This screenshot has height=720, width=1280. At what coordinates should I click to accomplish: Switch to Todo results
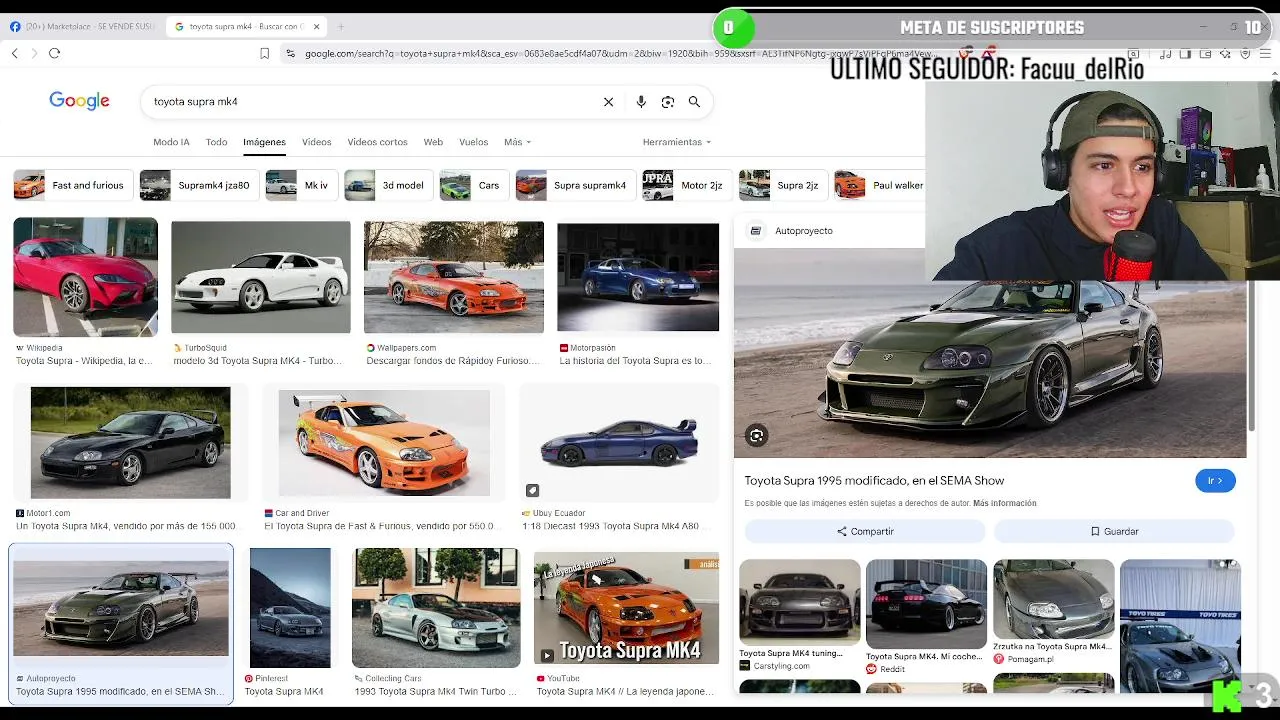tap(216, 142)
